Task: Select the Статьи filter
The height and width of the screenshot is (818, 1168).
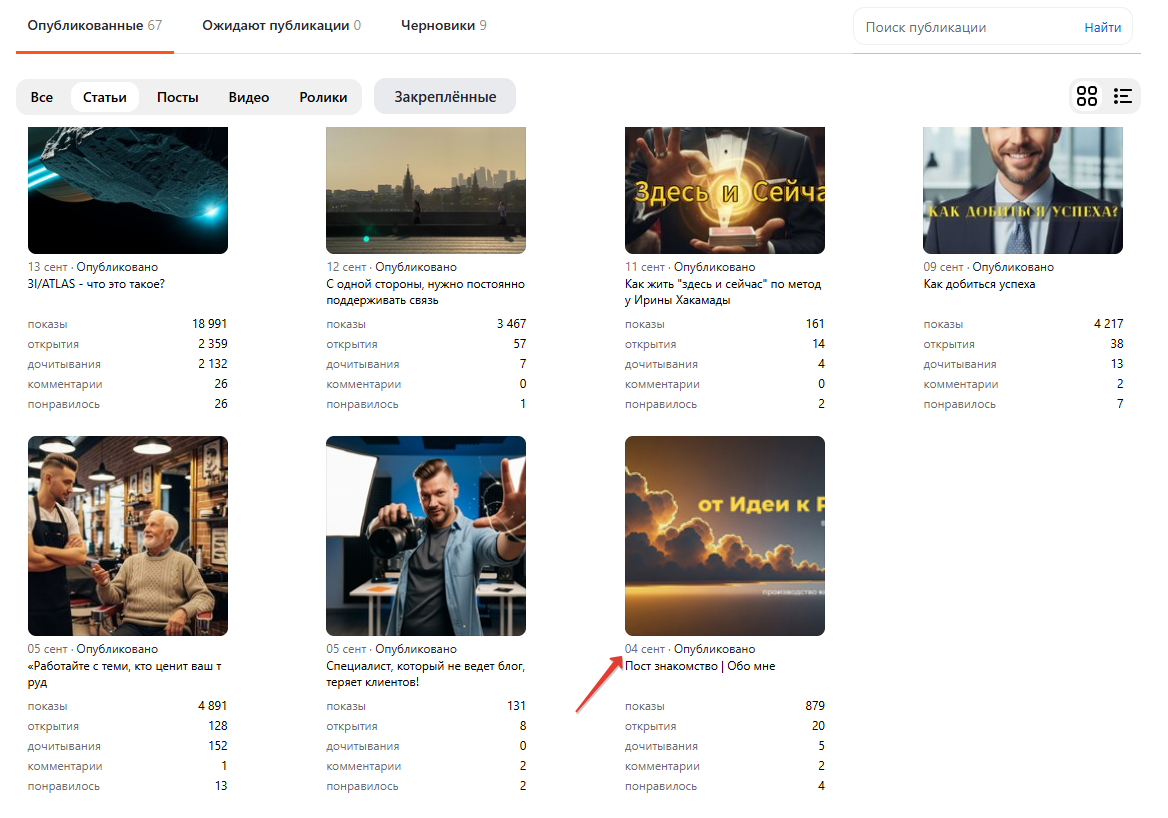Action: pyautogui.click(x=105, y=97)
